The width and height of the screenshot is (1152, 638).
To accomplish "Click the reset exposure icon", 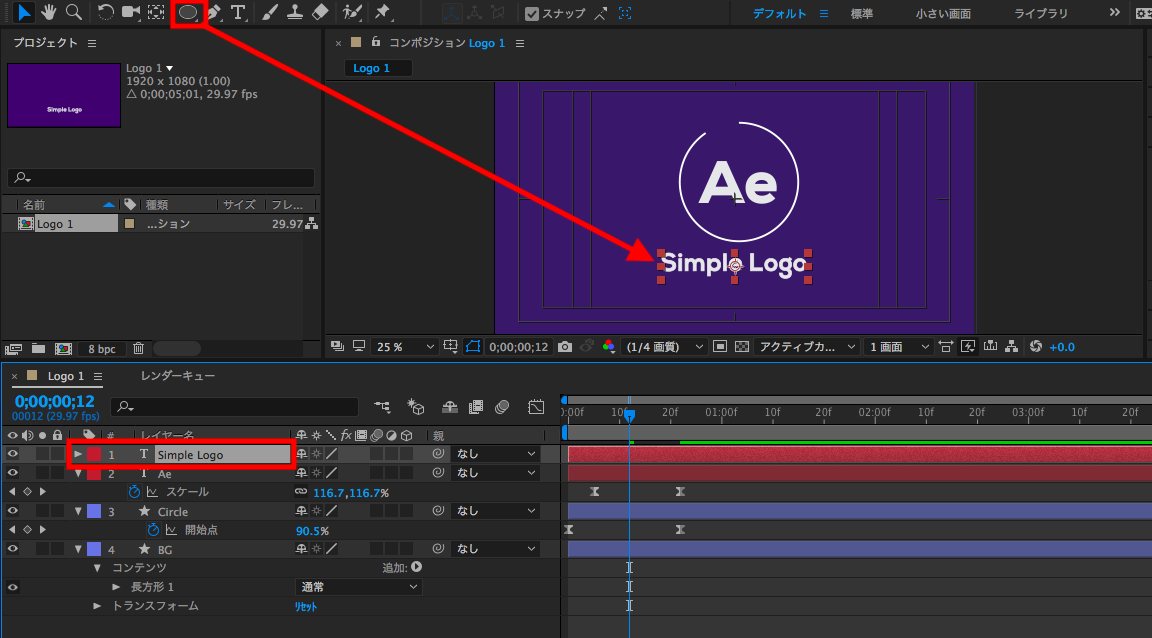I will click(1036, 347).
